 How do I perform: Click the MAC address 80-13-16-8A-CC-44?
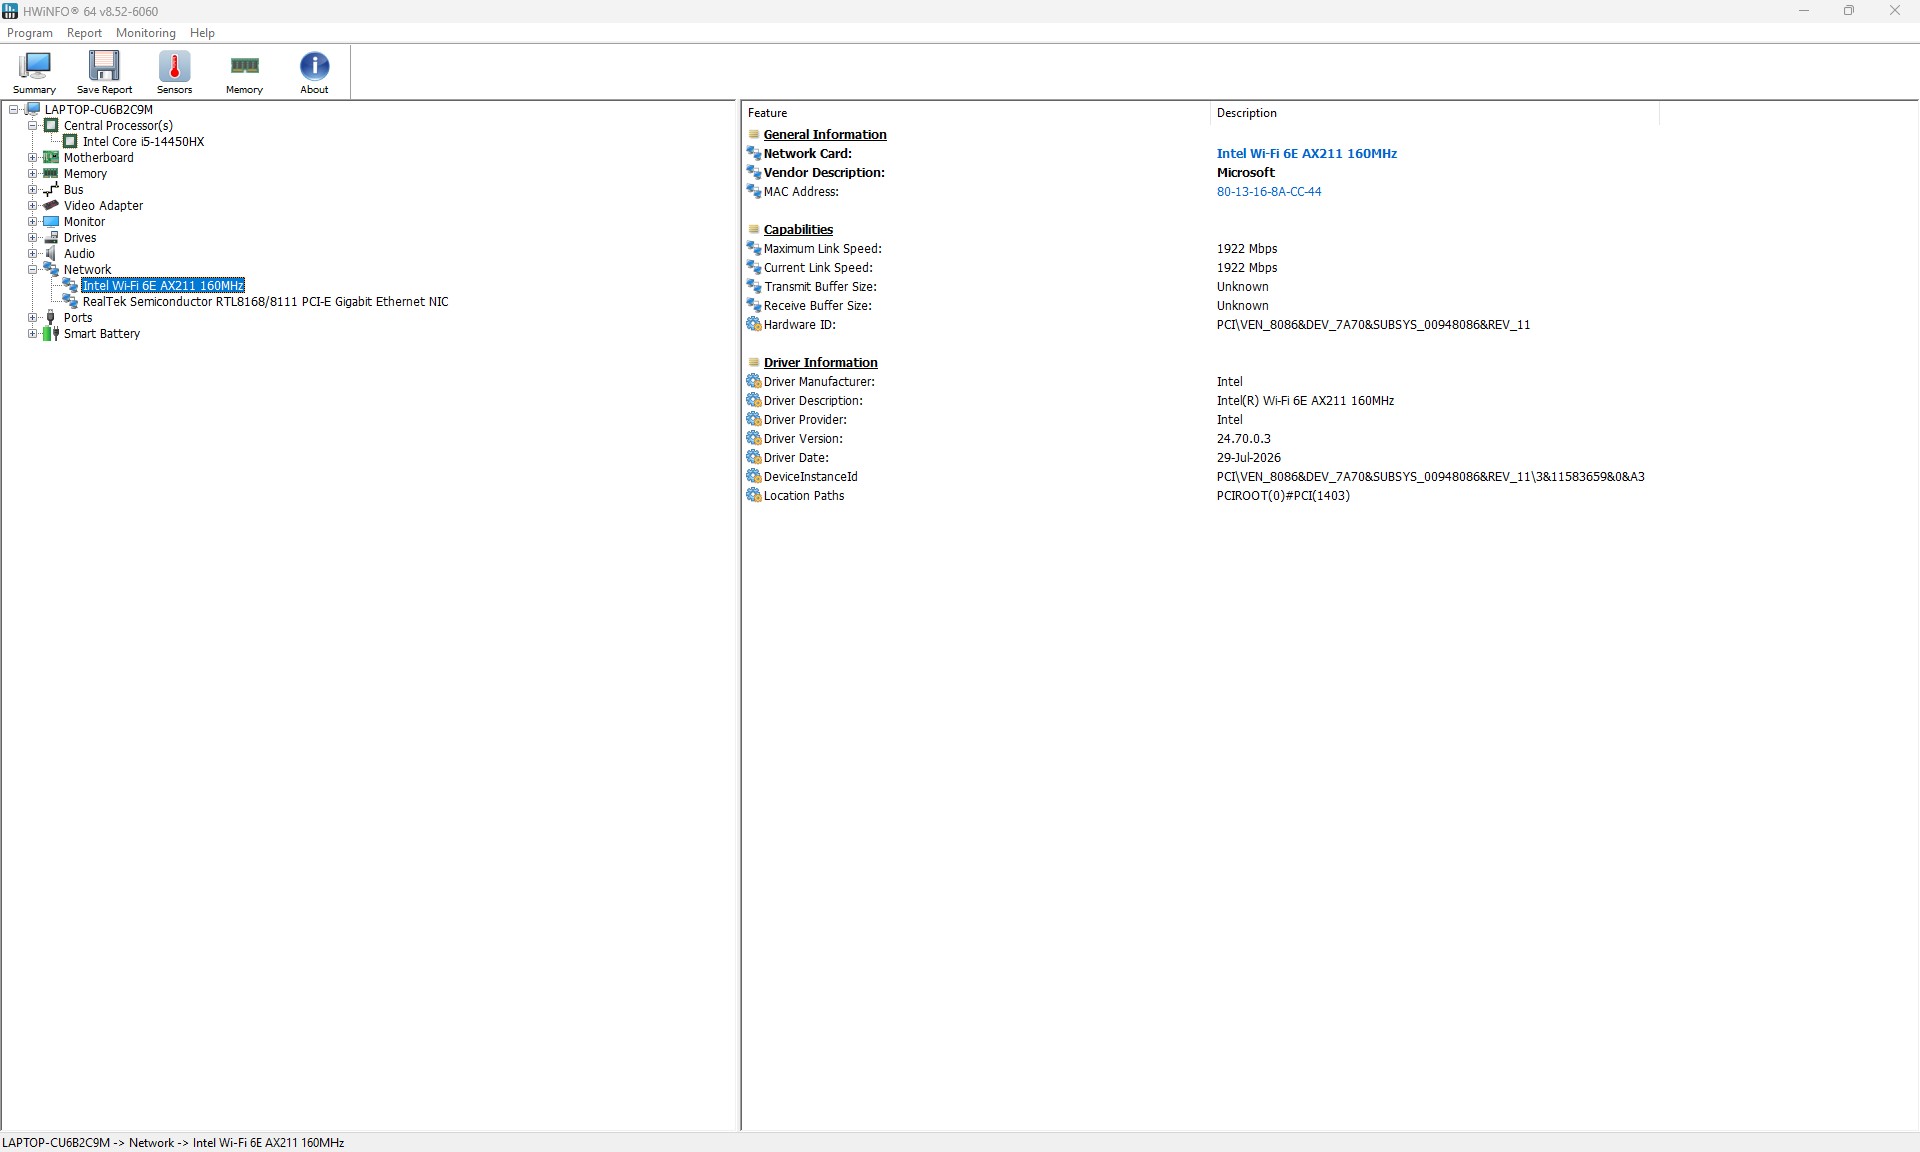pyautogui.click(x=1268, y=191)
